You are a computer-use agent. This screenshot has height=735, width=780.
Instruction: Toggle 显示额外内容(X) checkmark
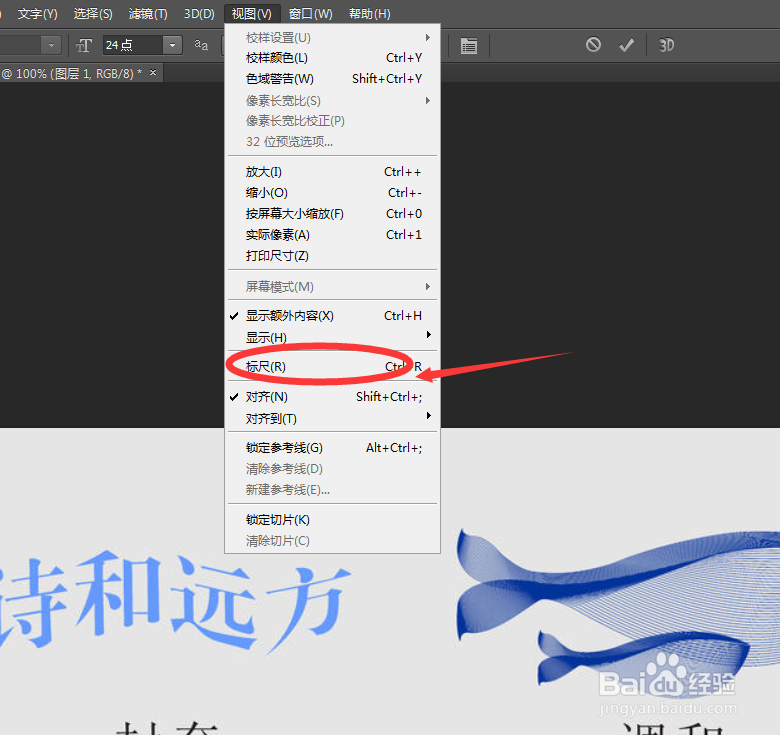tap(332, 316)
